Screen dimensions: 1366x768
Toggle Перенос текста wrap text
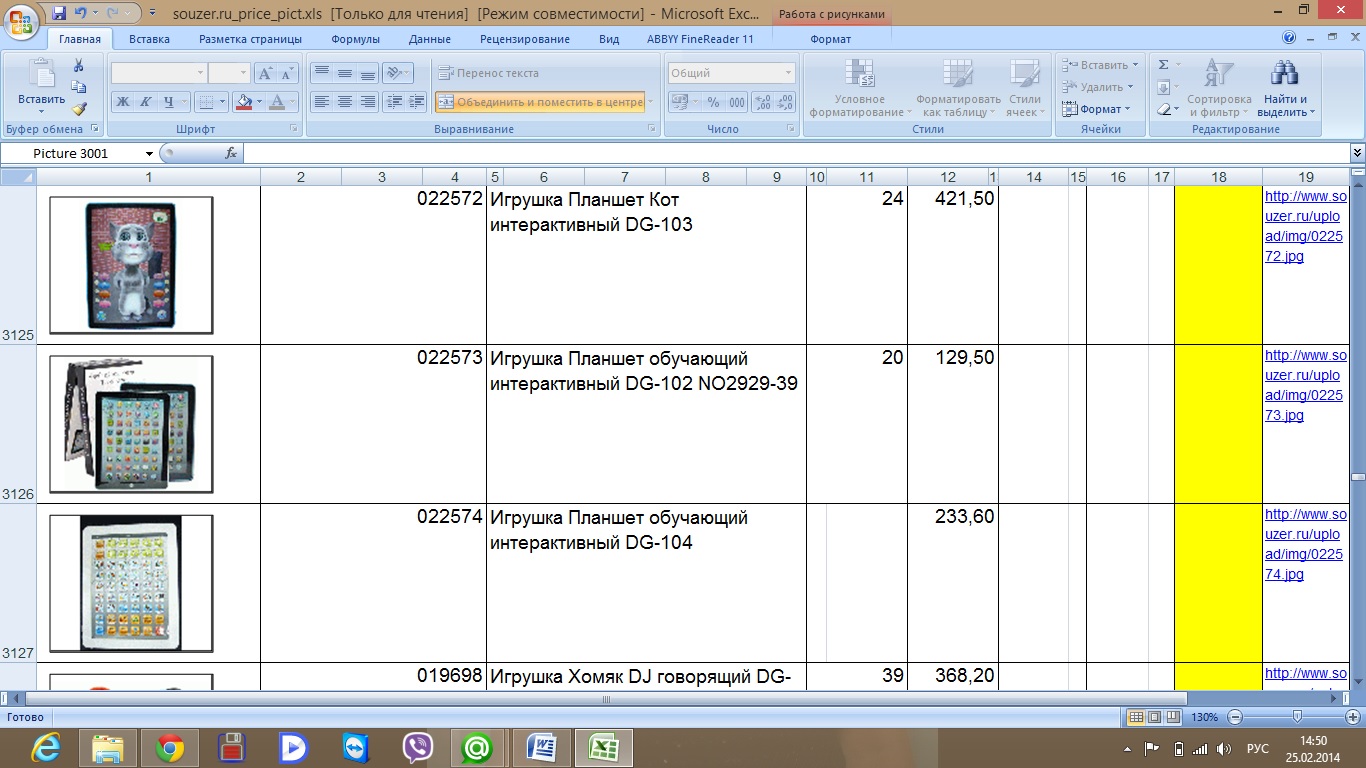point(488,73)
